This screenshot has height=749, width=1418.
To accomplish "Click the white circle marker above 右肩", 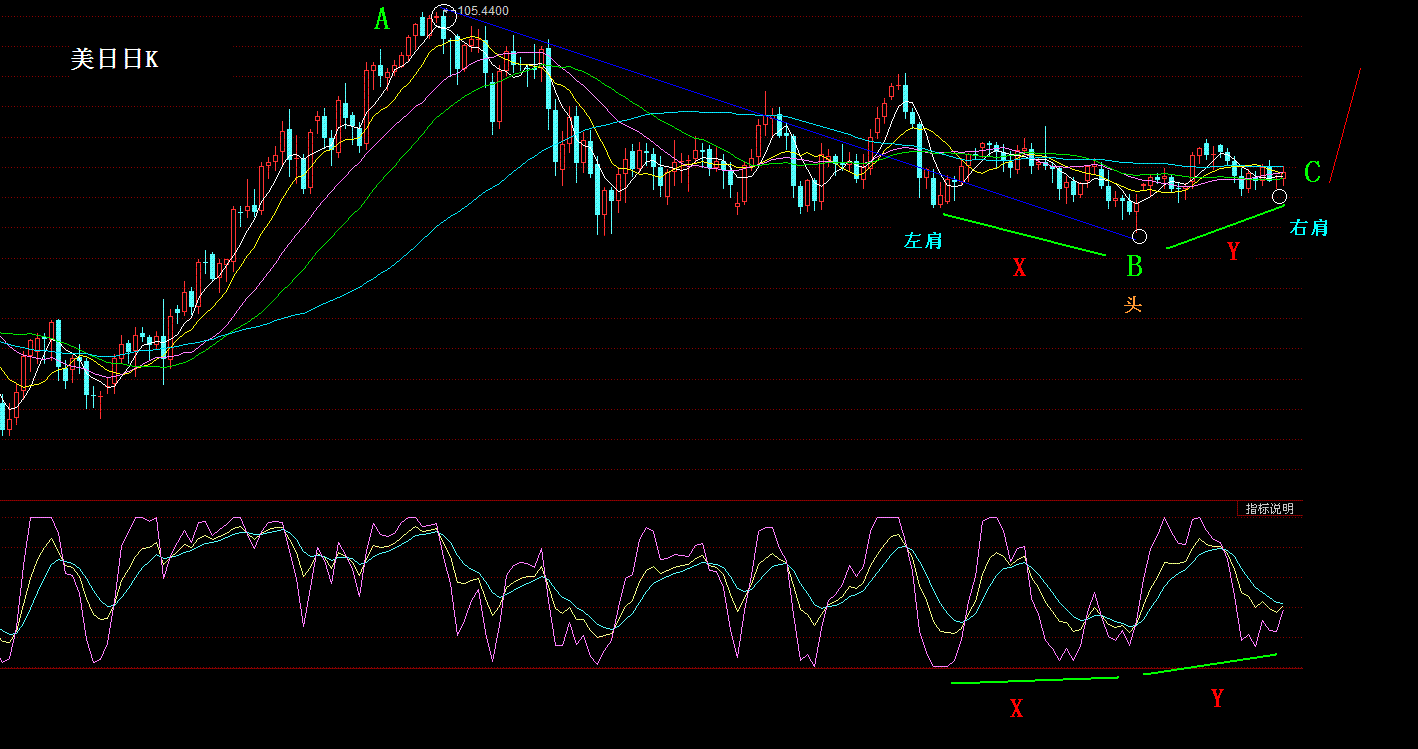I will pos(1279,196).
